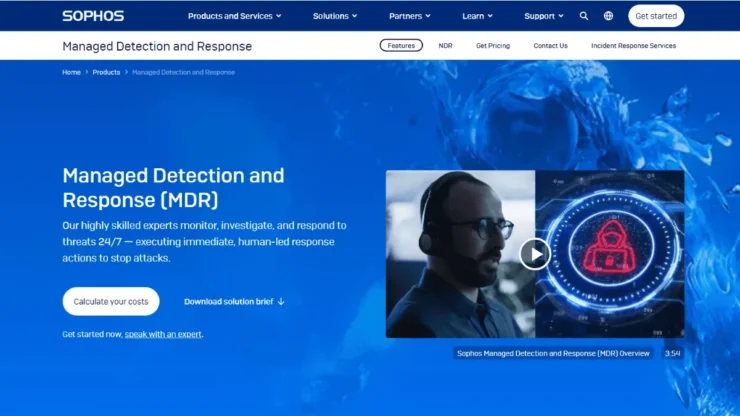Viewport: 740px width, 416px height.
Task: Expand the Partners menu
Action: tap(410, 16)
